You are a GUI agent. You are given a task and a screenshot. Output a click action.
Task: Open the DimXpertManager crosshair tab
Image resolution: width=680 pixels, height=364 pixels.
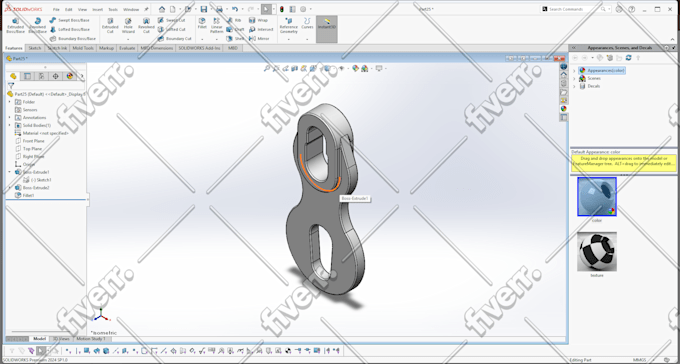(56, 76)
